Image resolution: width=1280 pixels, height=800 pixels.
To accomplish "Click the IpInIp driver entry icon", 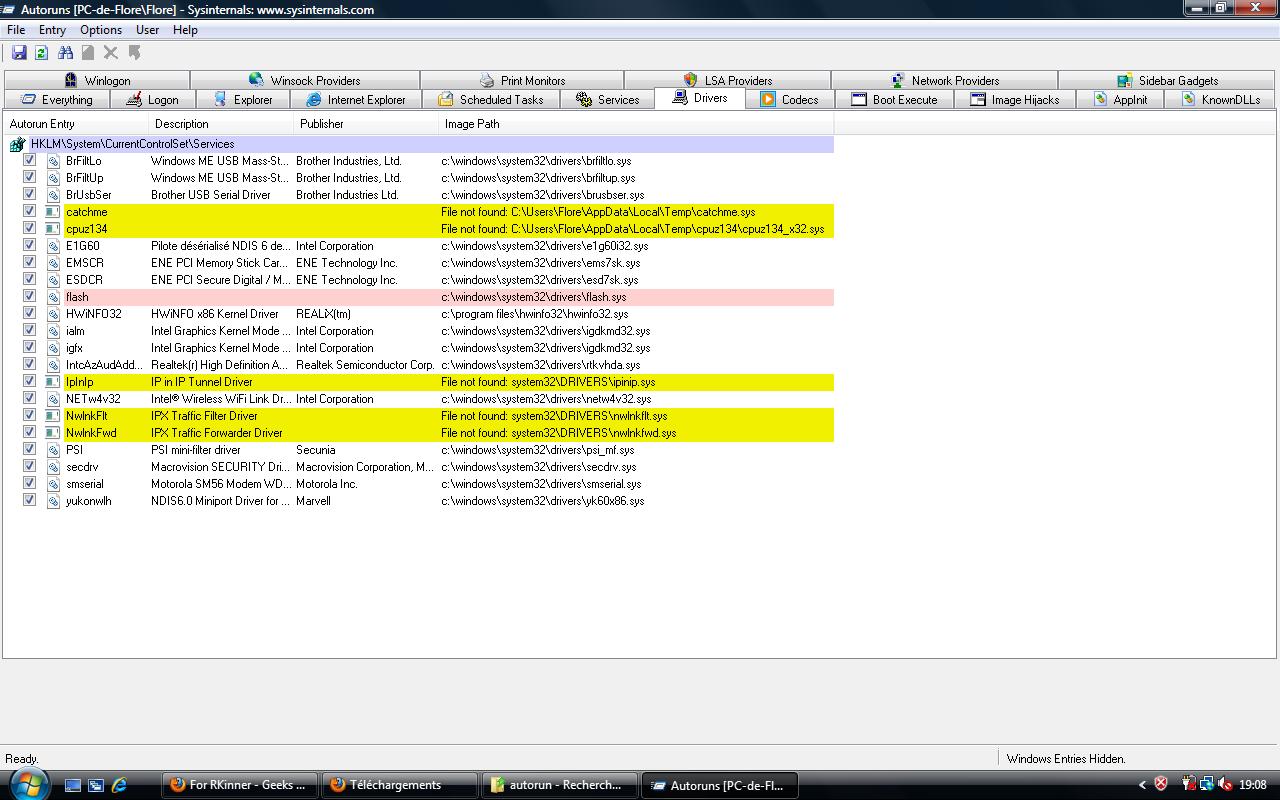I will pos(54,382).
